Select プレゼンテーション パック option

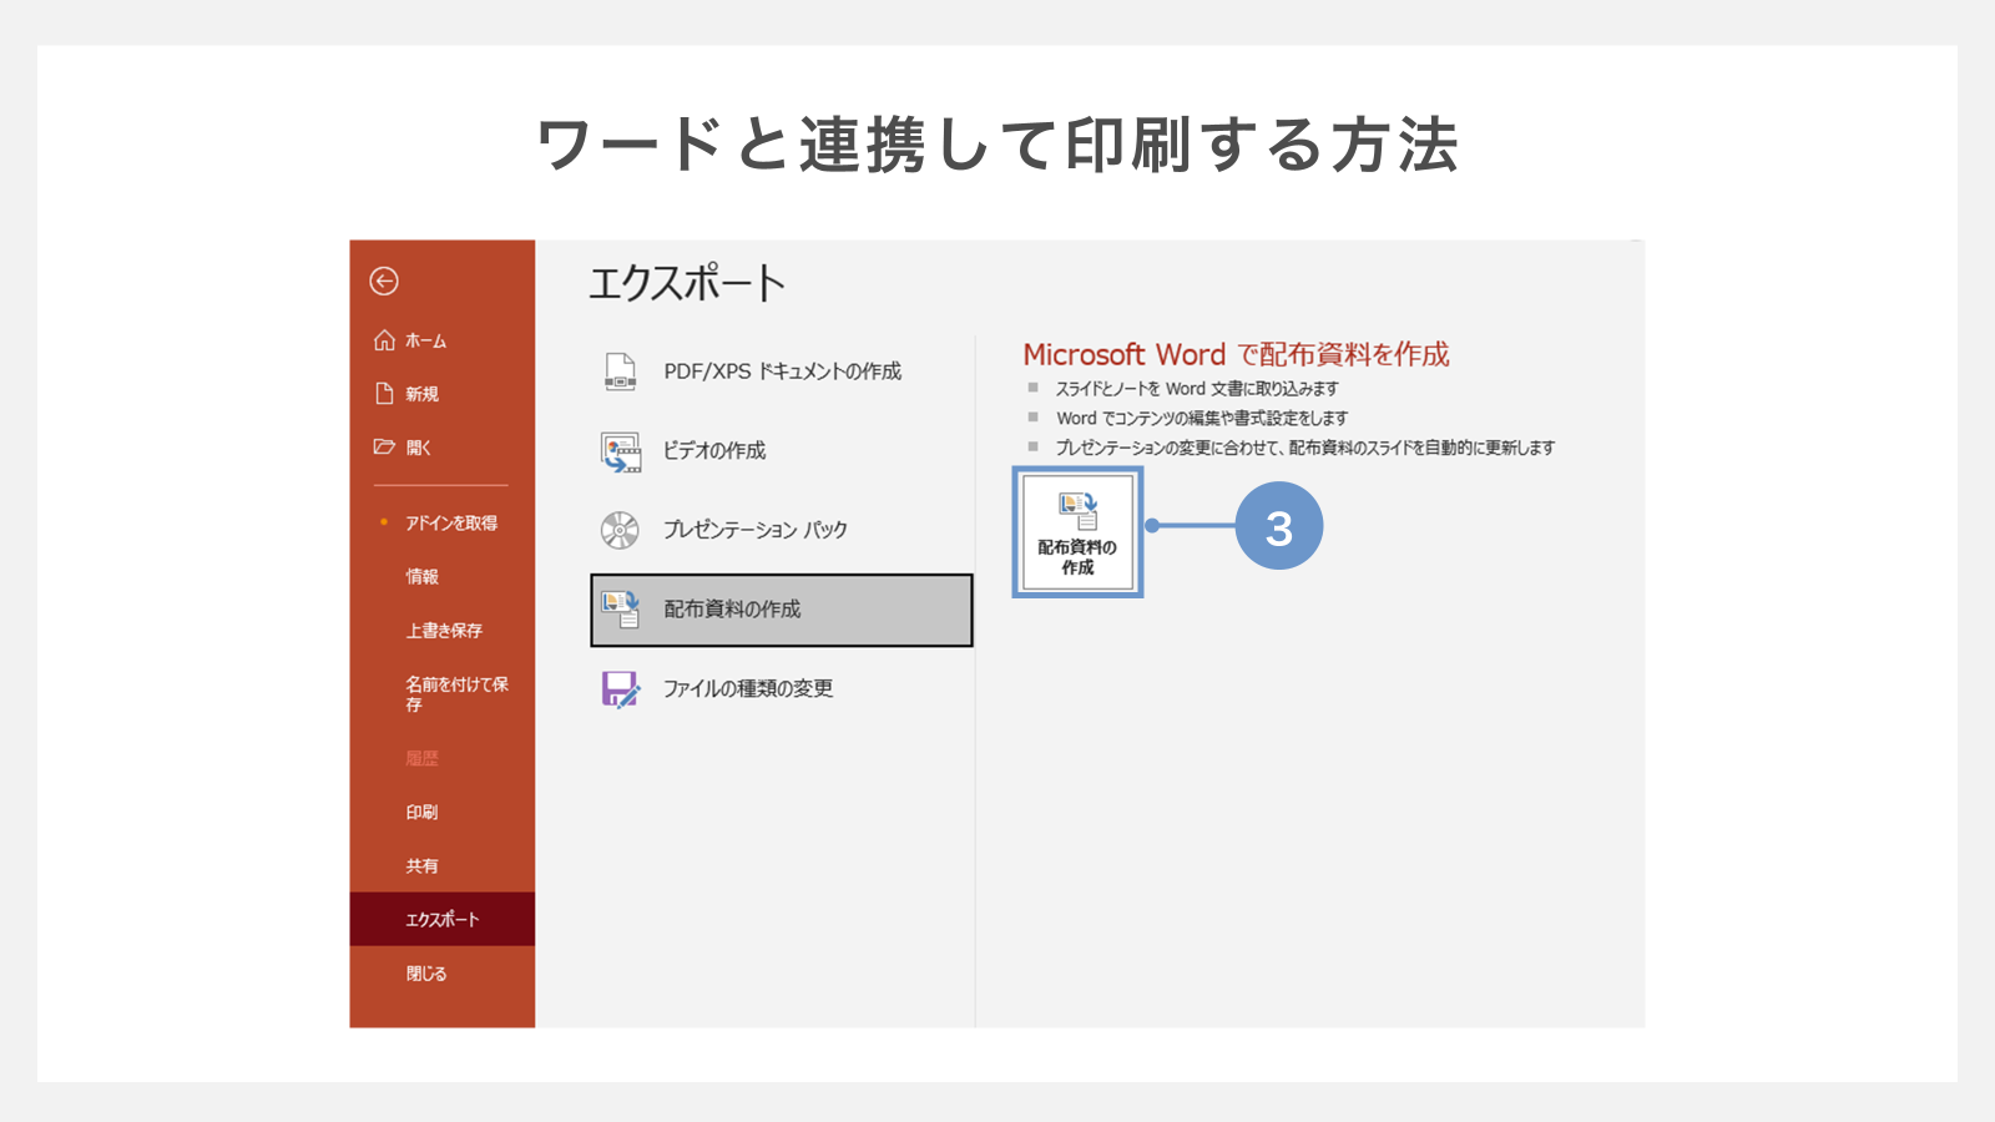781,530
